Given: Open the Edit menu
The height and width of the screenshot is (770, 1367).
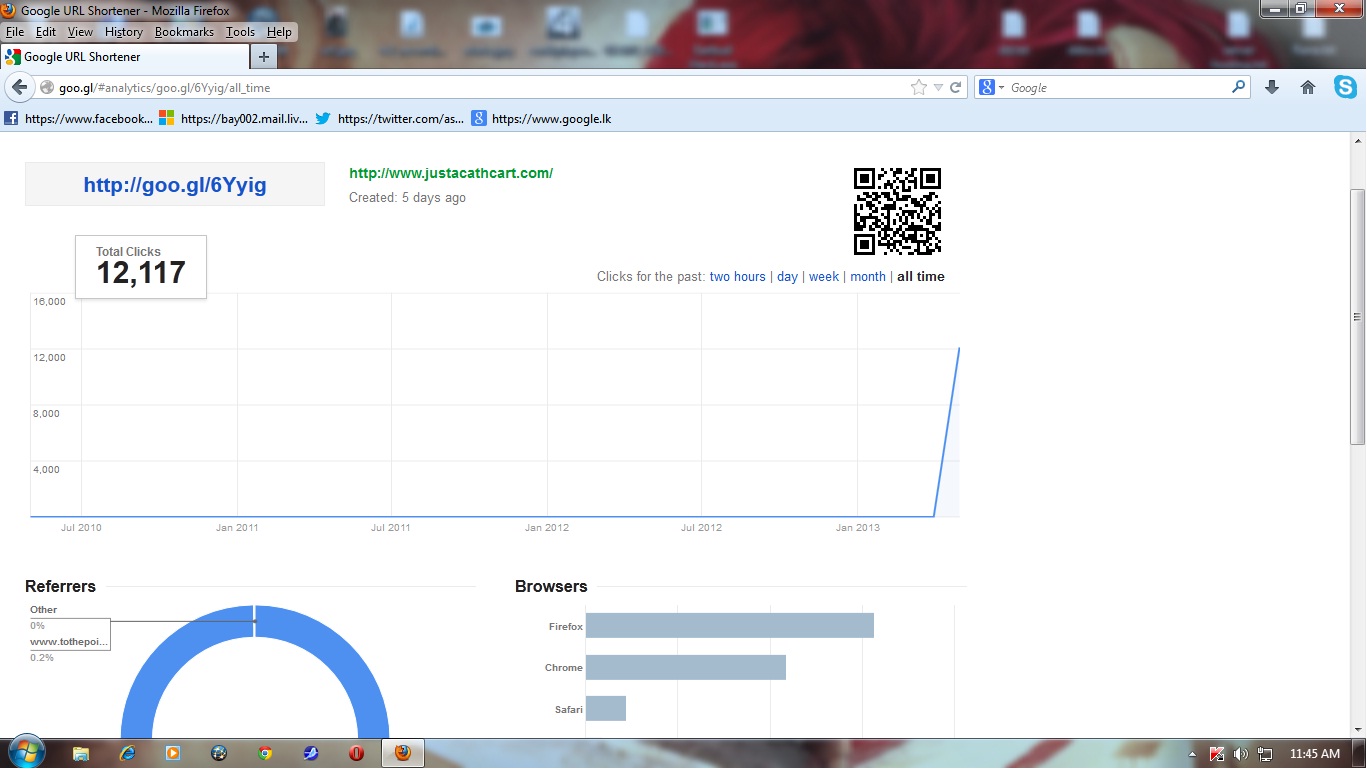Looking at the screenshot, I should pyautogui.click(x=45, y=32).
